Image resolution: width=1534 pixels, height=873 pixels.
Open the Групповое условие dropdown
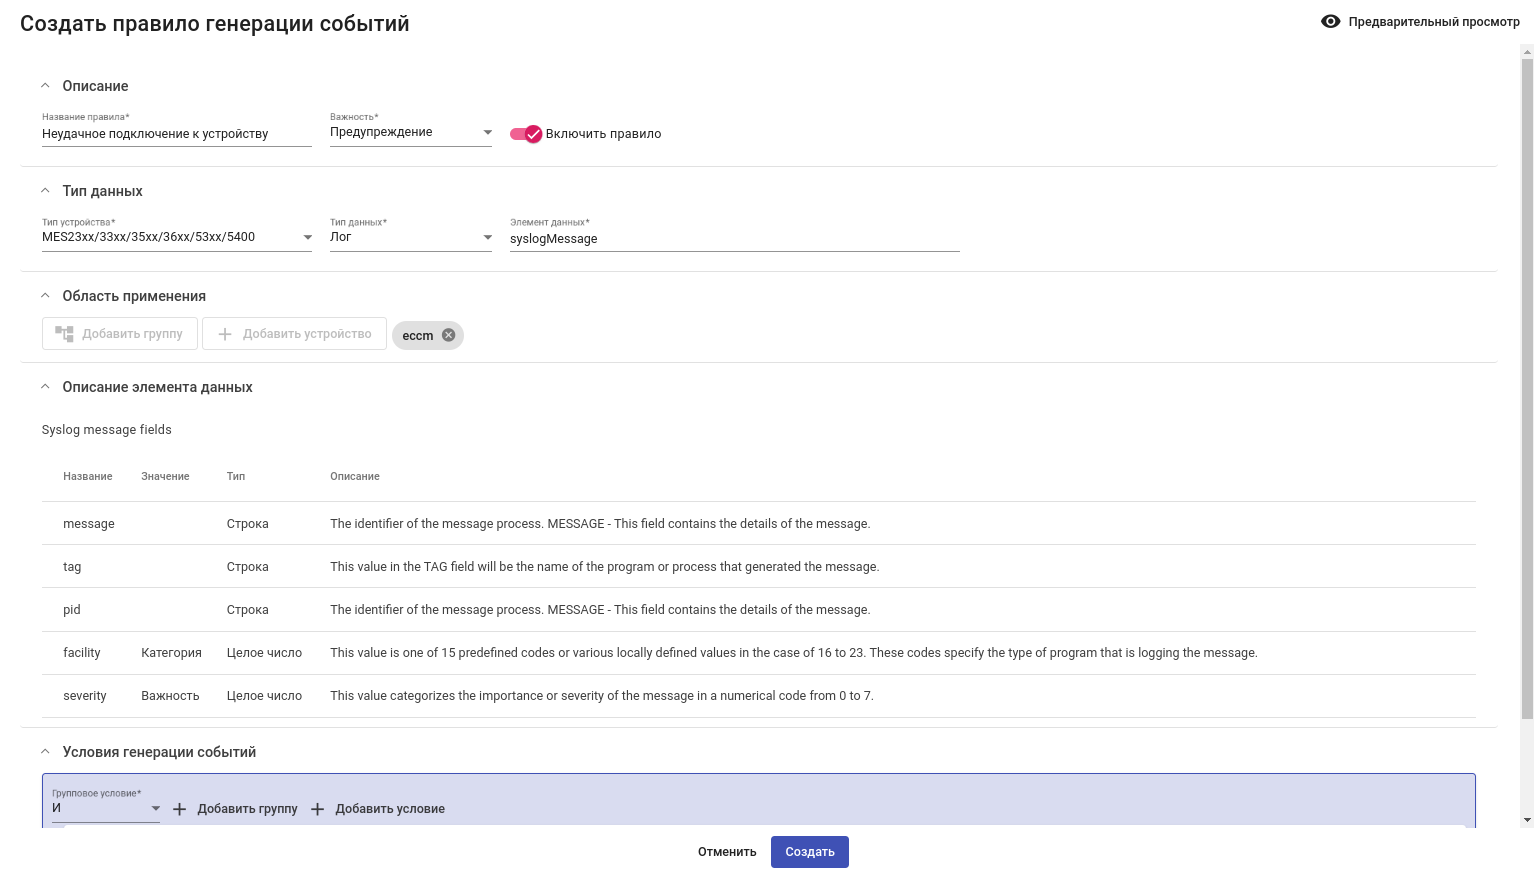coord(105,808)
